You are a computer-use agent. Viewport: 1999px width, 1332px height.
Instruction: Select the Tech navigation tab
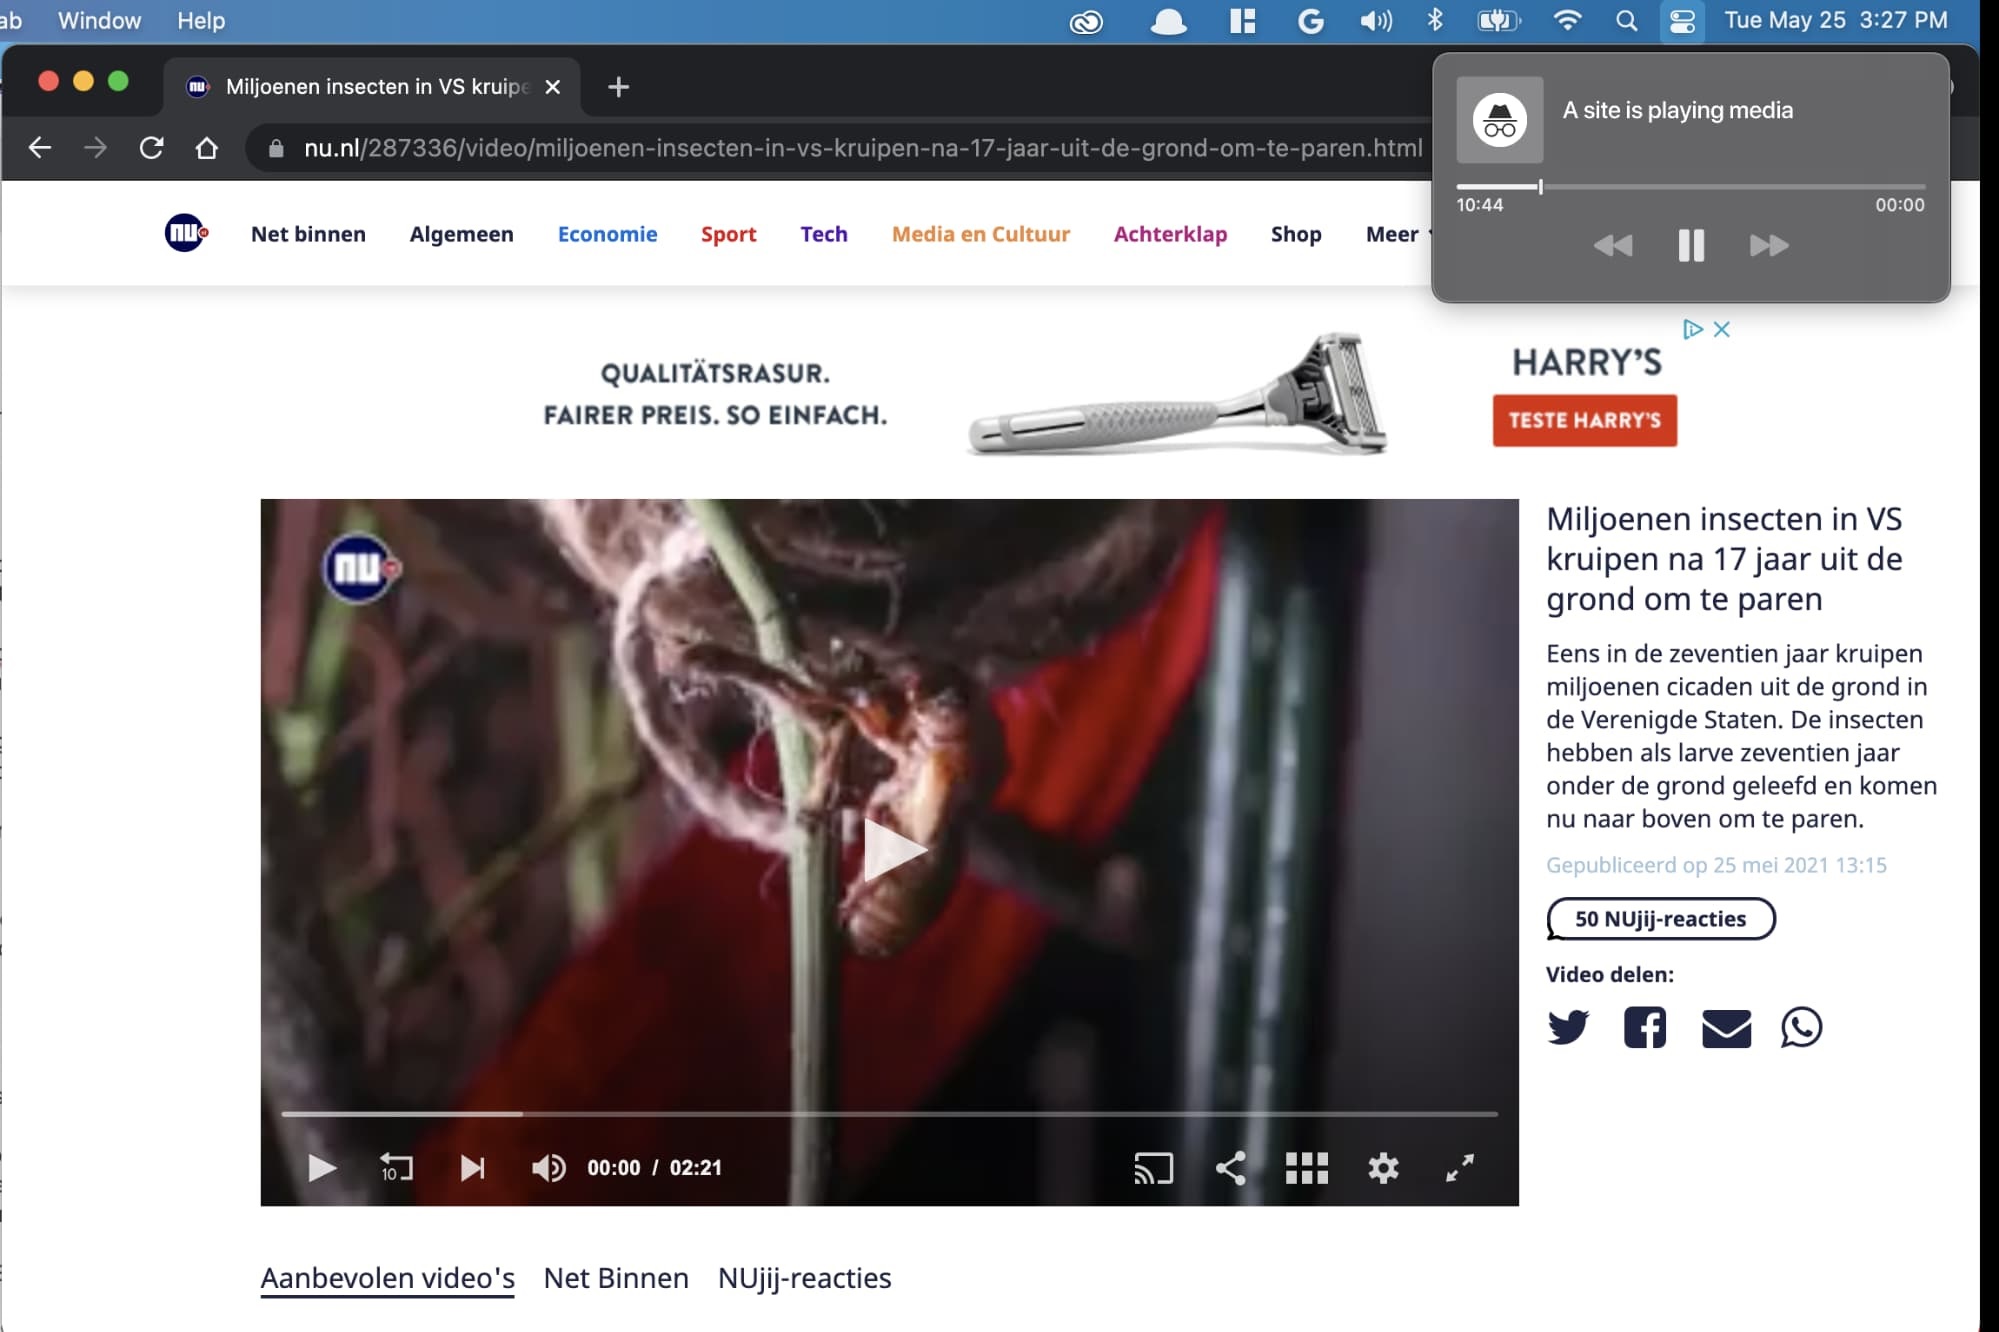tap(825, 233)
